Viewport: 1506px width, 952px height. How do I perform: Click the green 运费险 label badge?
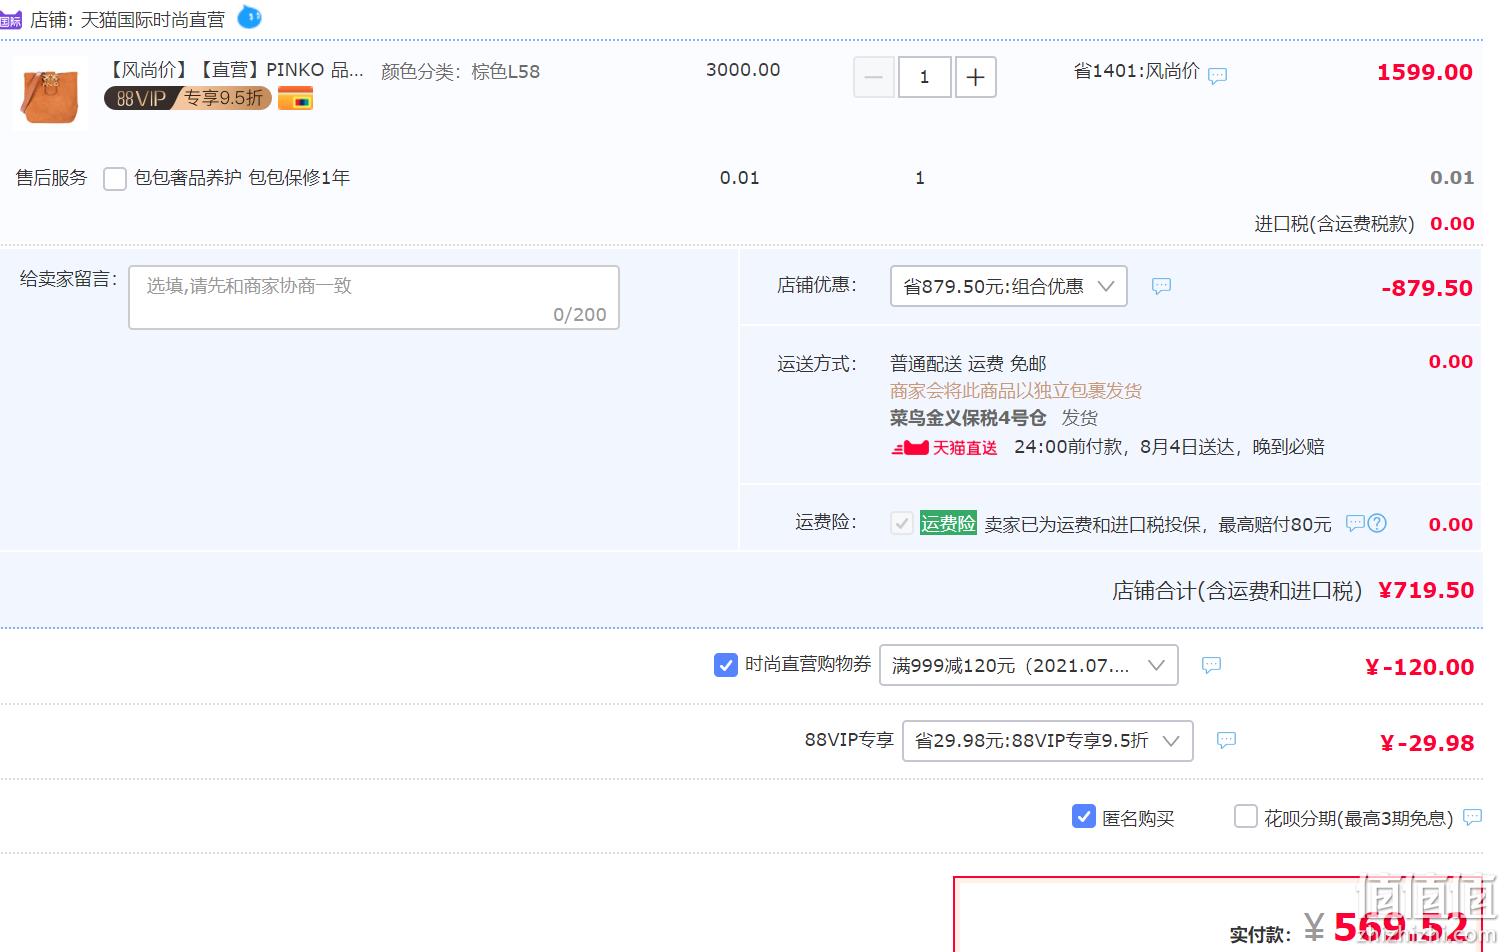948,523
